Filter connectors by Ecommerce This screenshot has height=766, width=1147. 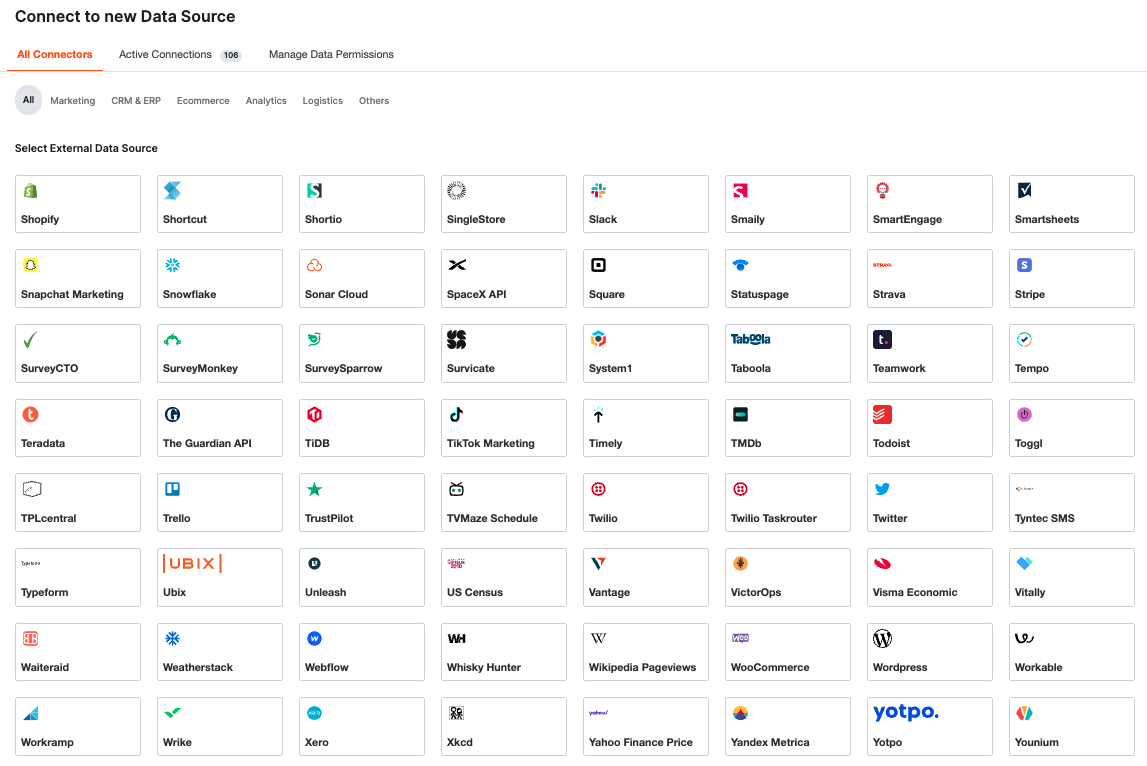(x=203, y=101)
